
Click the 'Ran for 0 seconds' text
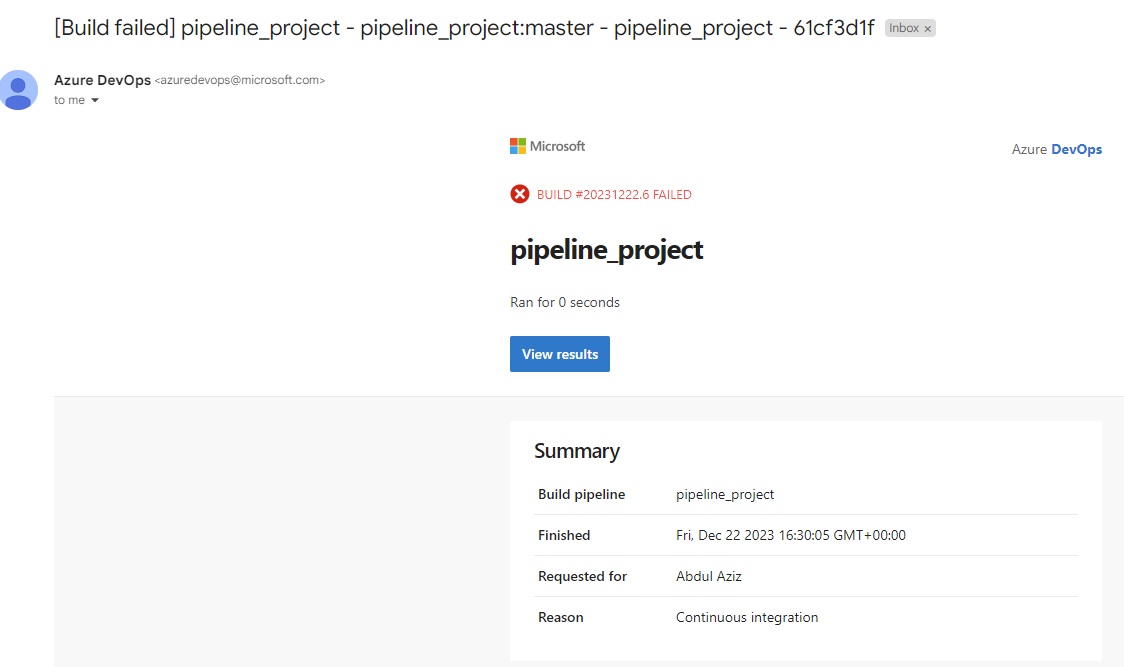tap(565, 303)
